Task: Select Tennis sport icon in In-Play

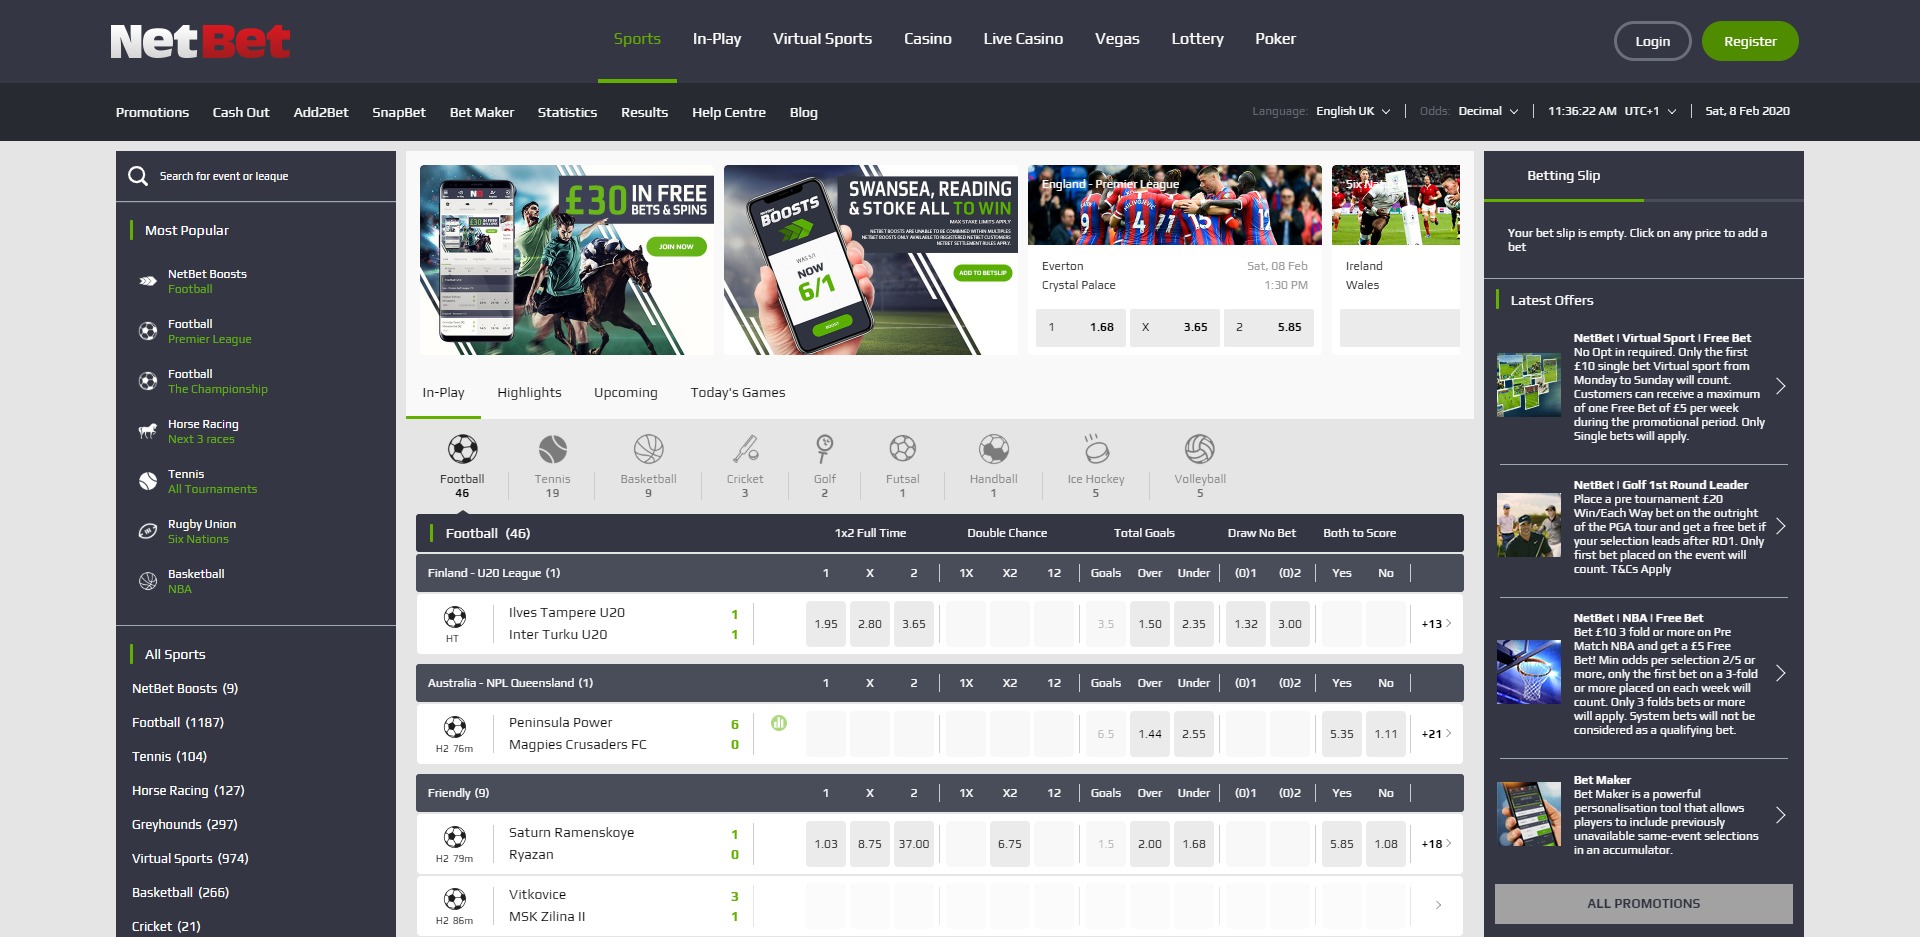Action: [552, 449]
